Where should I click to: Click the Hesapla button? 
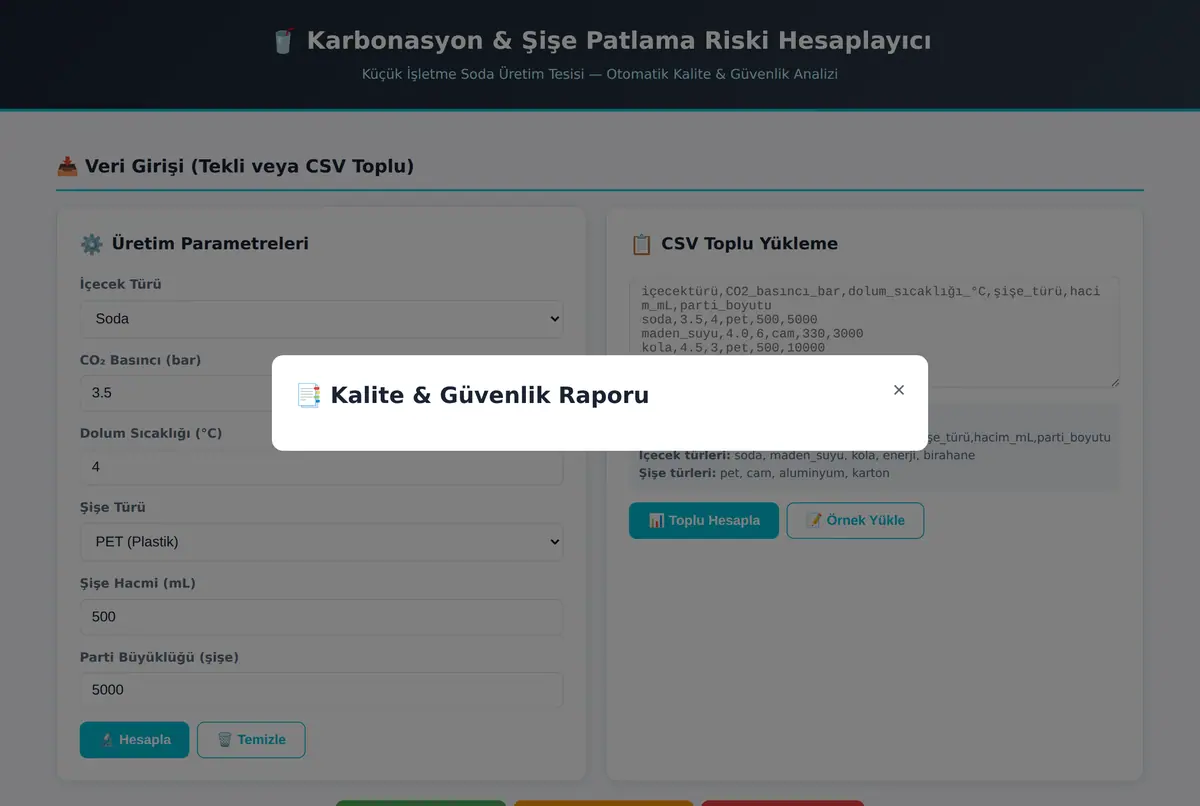[134, 740]
